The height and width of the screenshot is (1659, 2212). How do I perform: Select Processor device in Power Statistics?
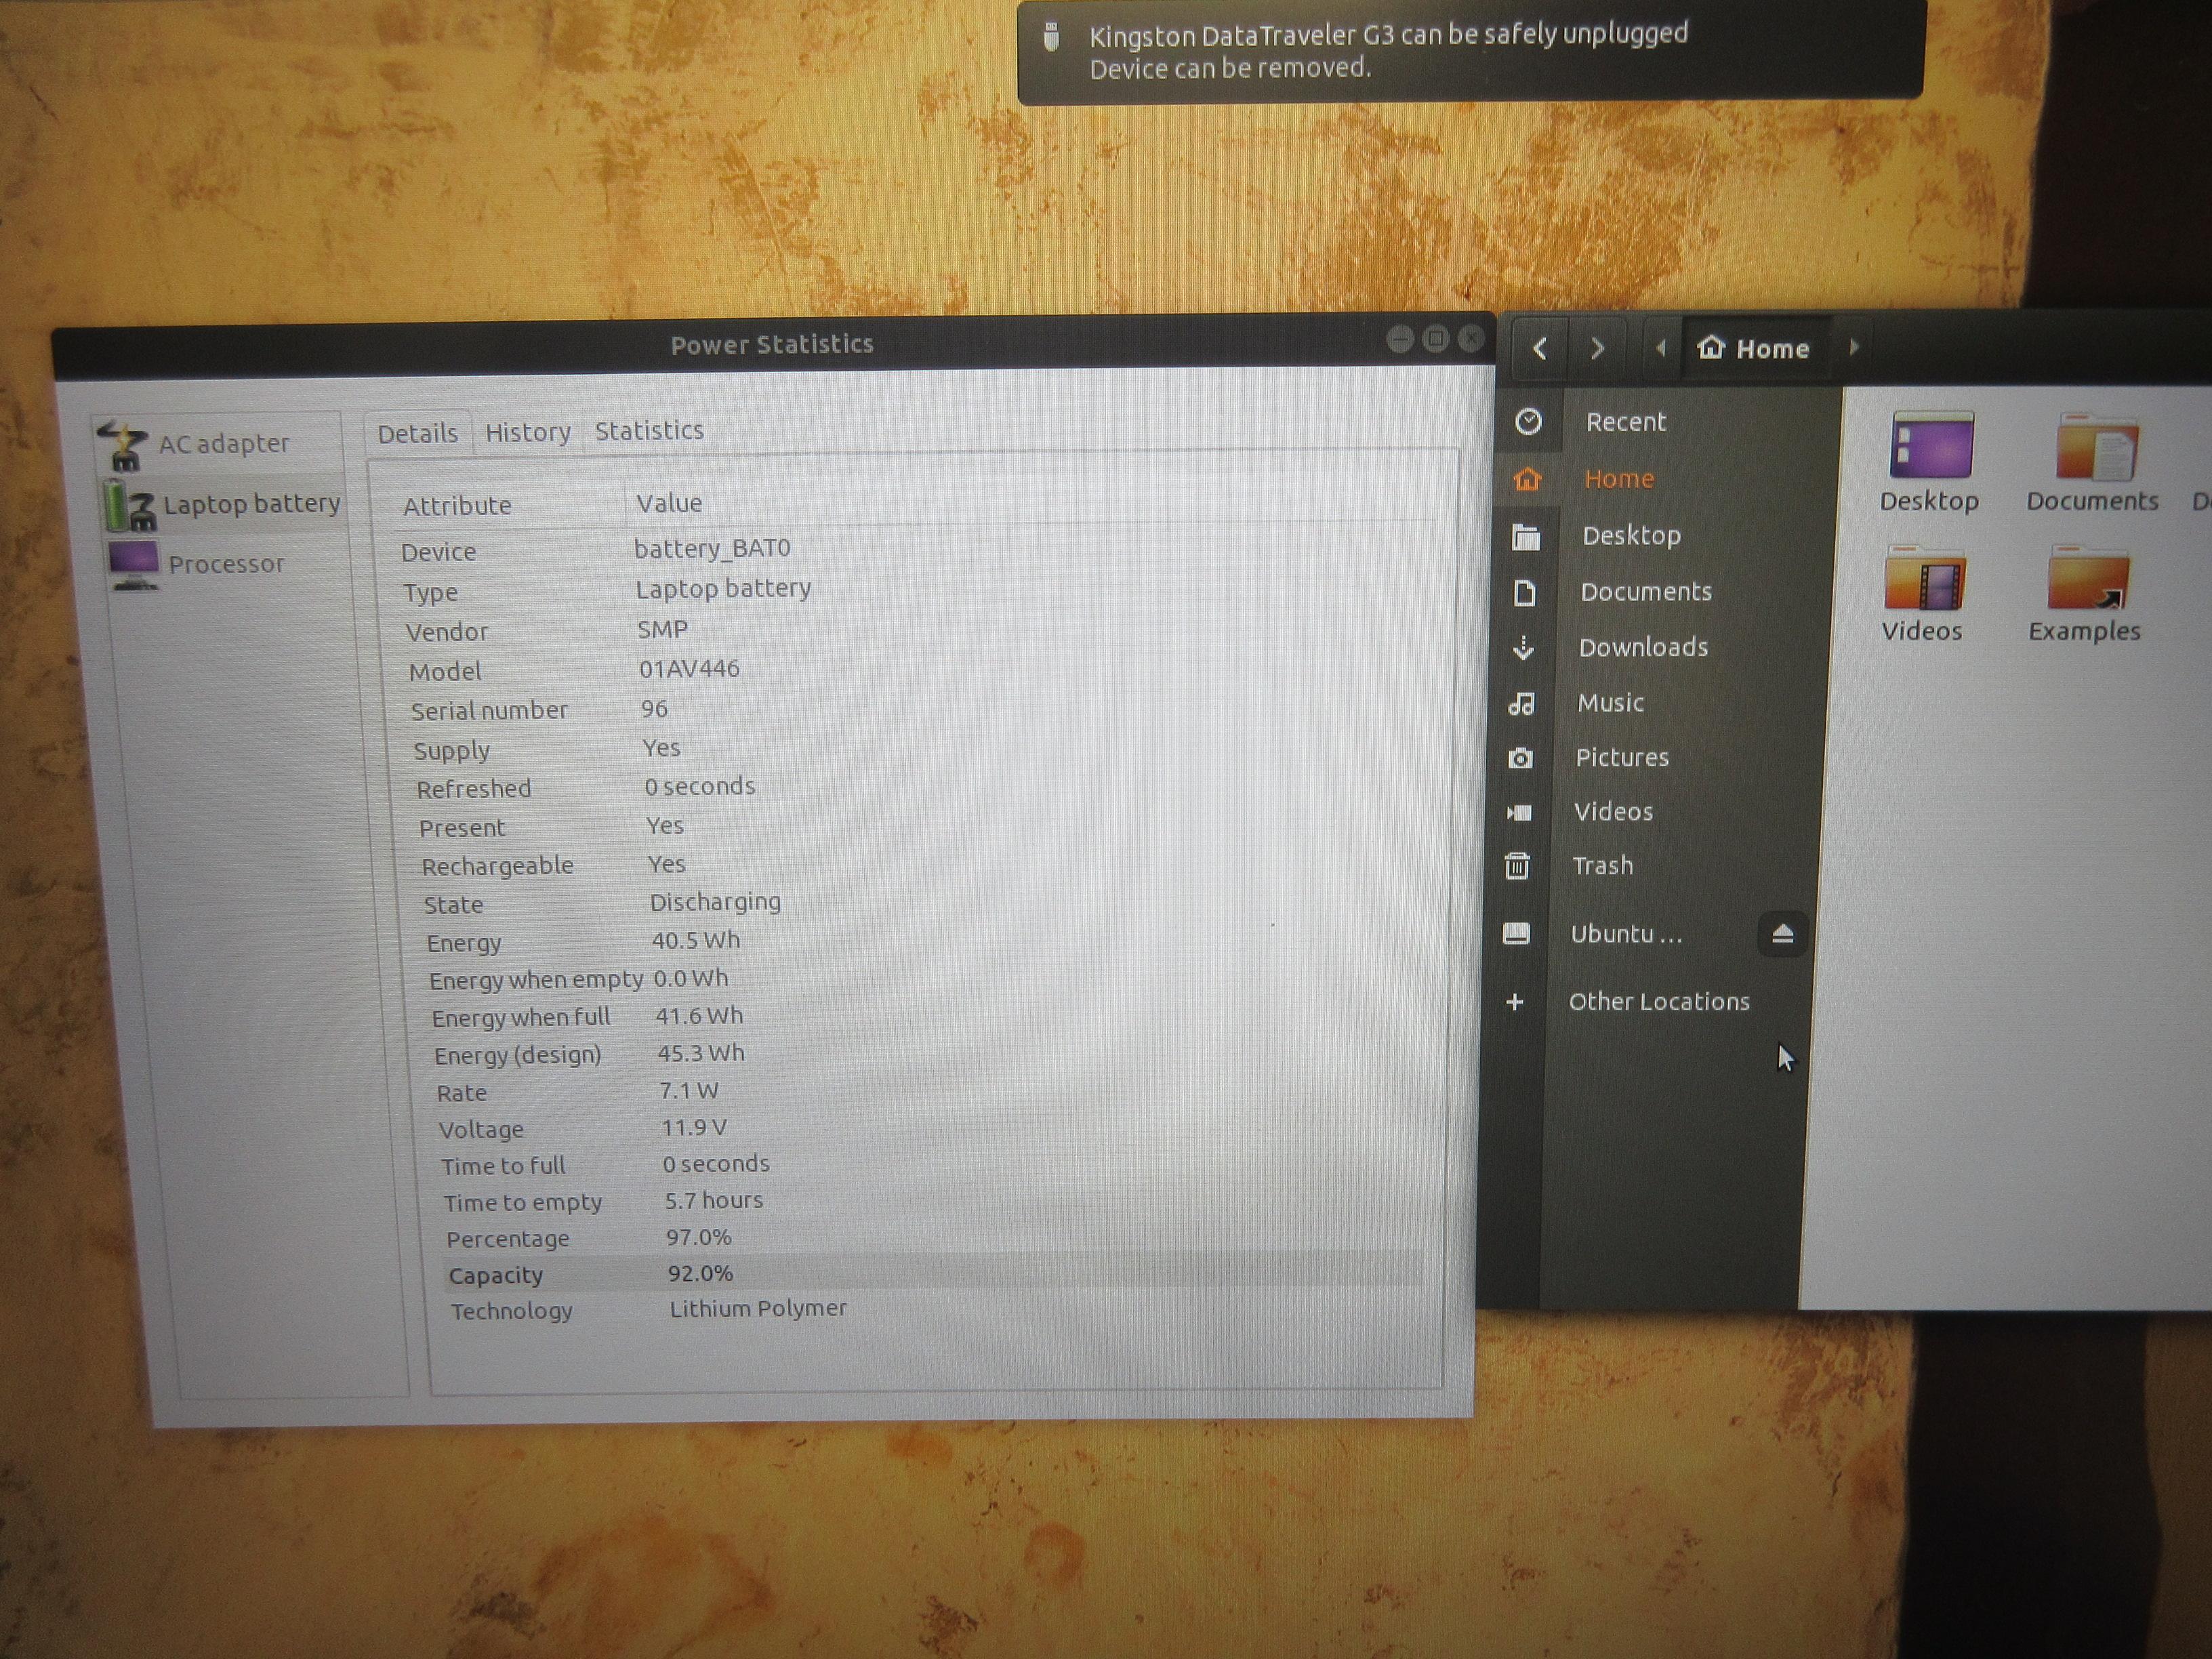click(226, 564)
